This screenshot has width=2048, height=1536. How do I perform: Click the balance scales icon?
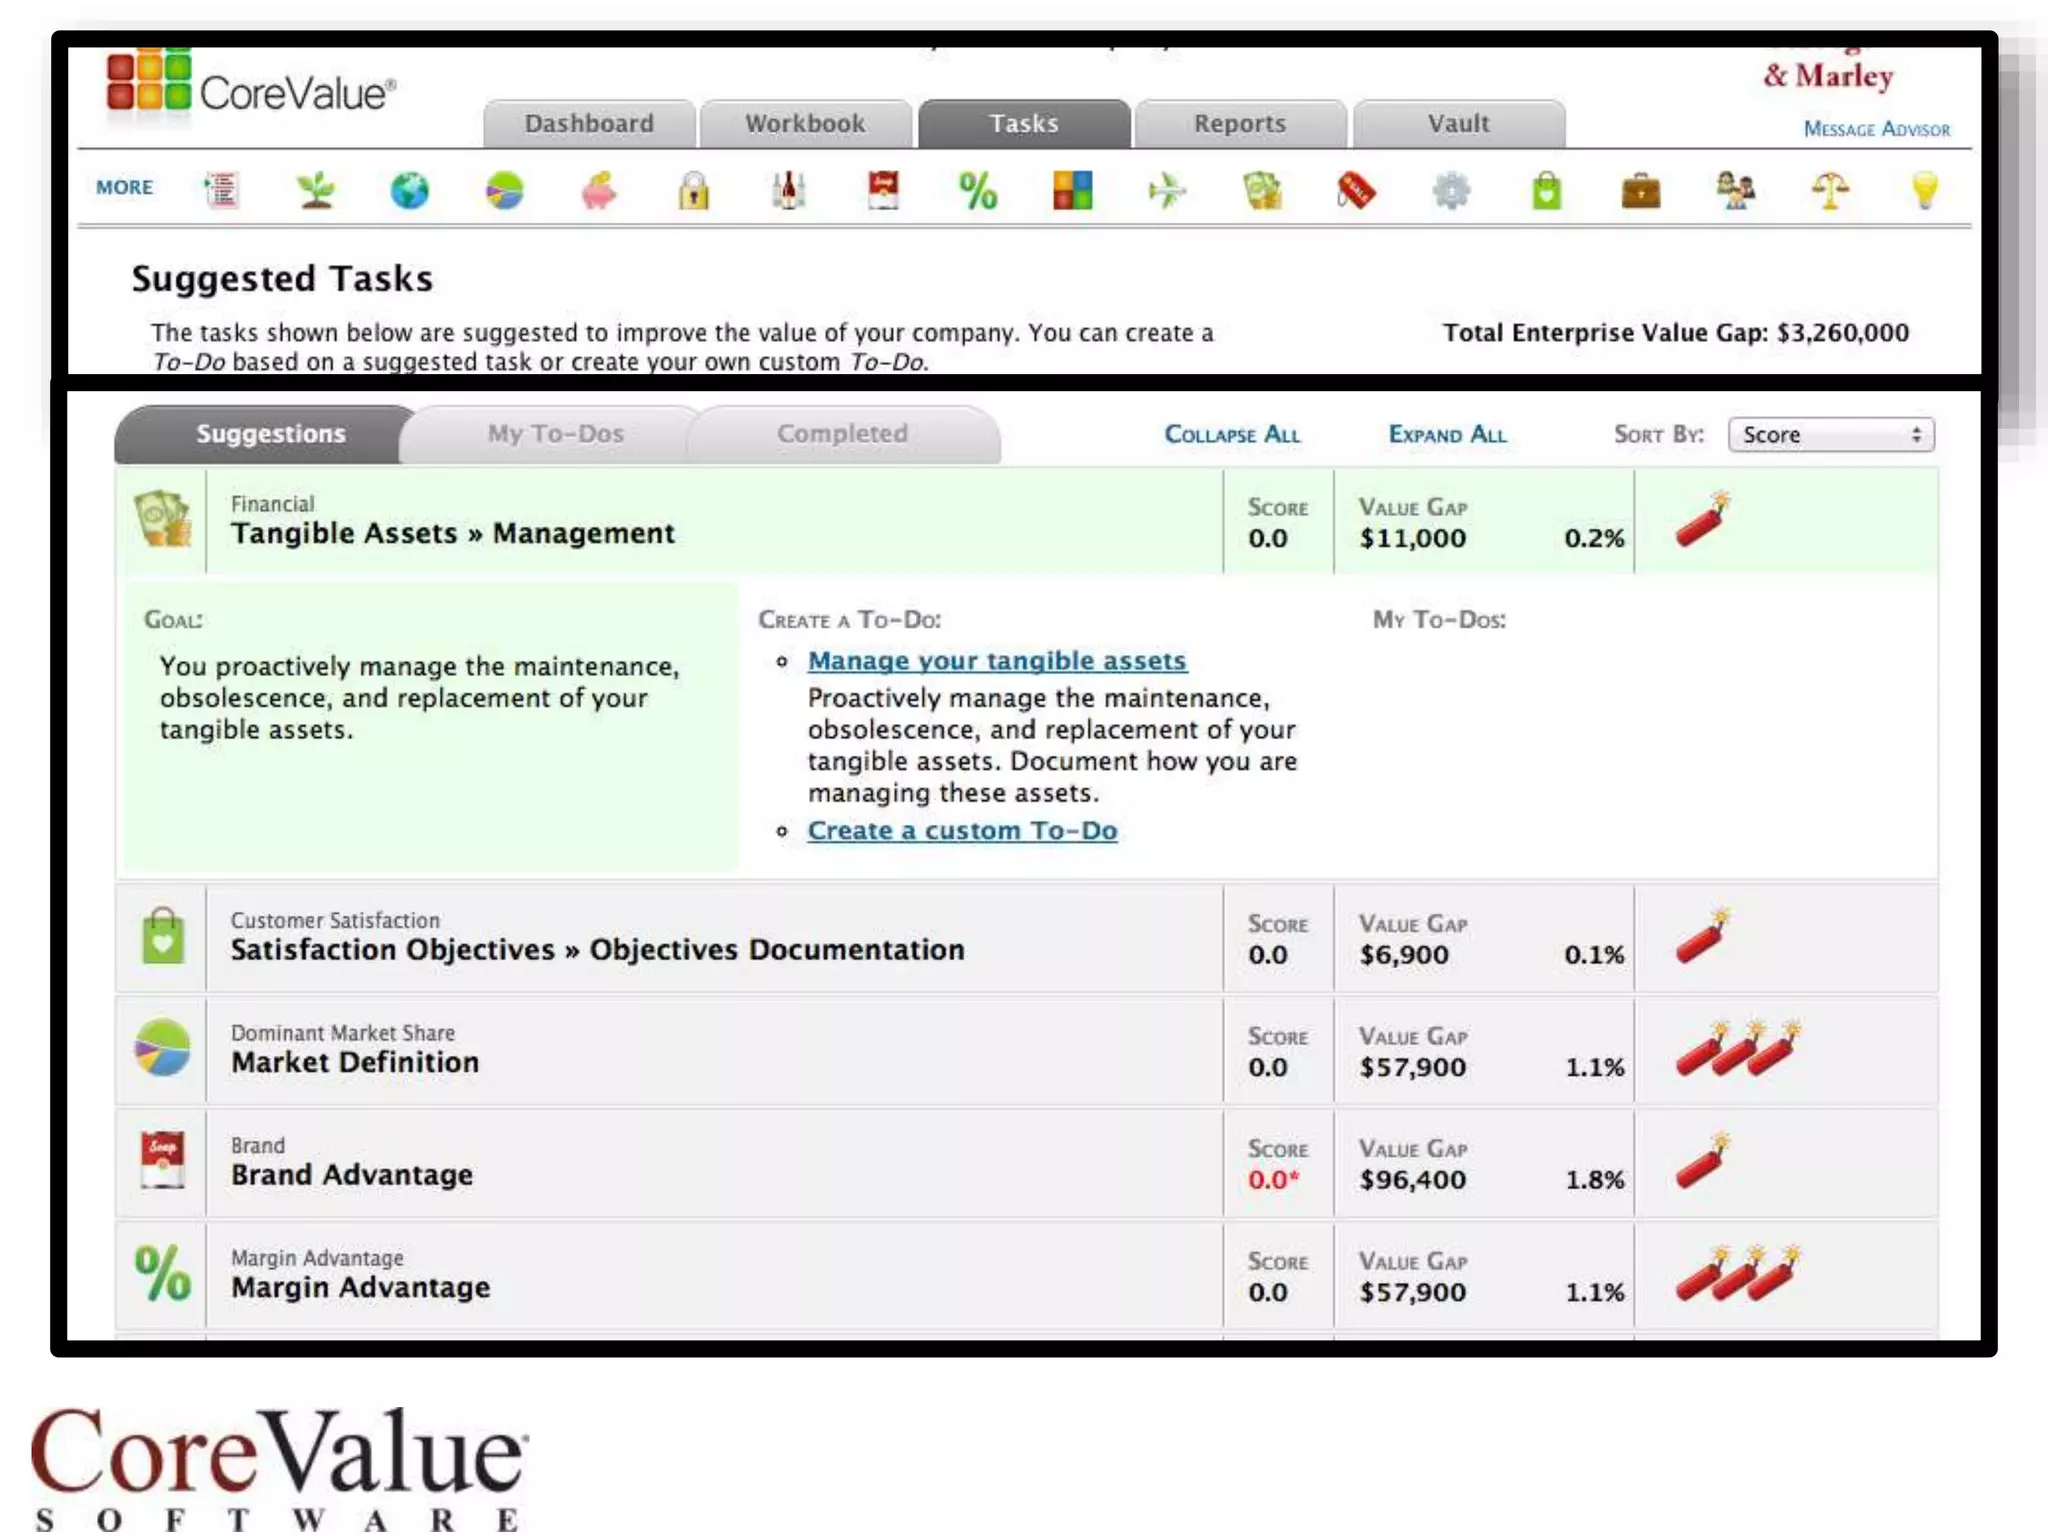click(1830, 190)
